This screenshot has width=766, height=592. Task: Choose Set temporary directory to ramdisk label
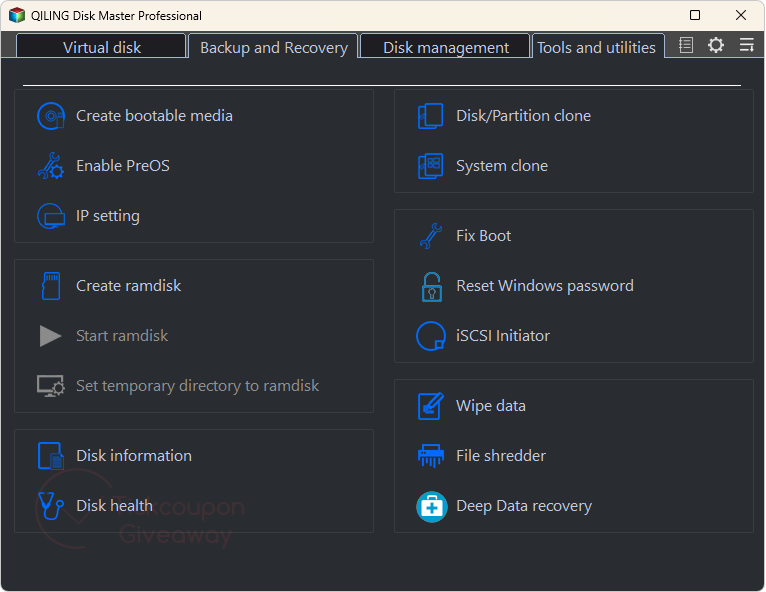pyautogui.click(x=197, y=386)
